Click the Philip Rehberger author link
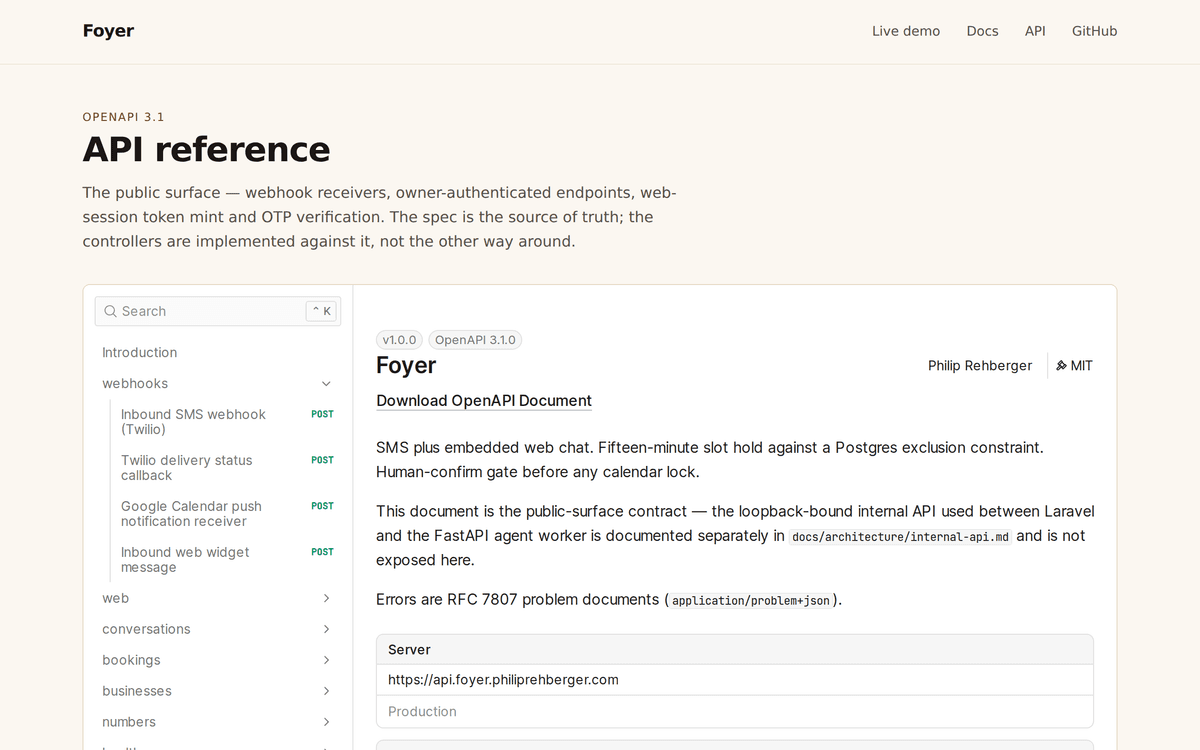The image size is (1200, 750). tap(980, 366)
